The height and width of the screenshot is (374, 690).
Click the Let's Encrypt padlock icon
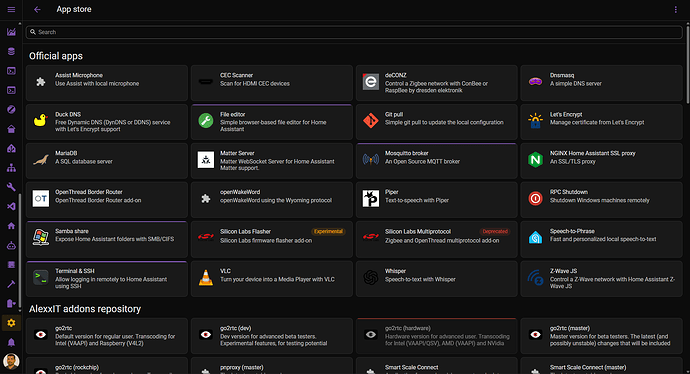pos(535,121)
